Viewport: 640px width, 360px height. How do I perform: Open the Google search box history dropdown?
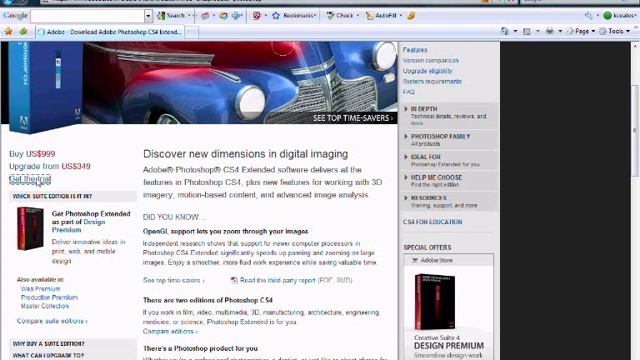148,16
